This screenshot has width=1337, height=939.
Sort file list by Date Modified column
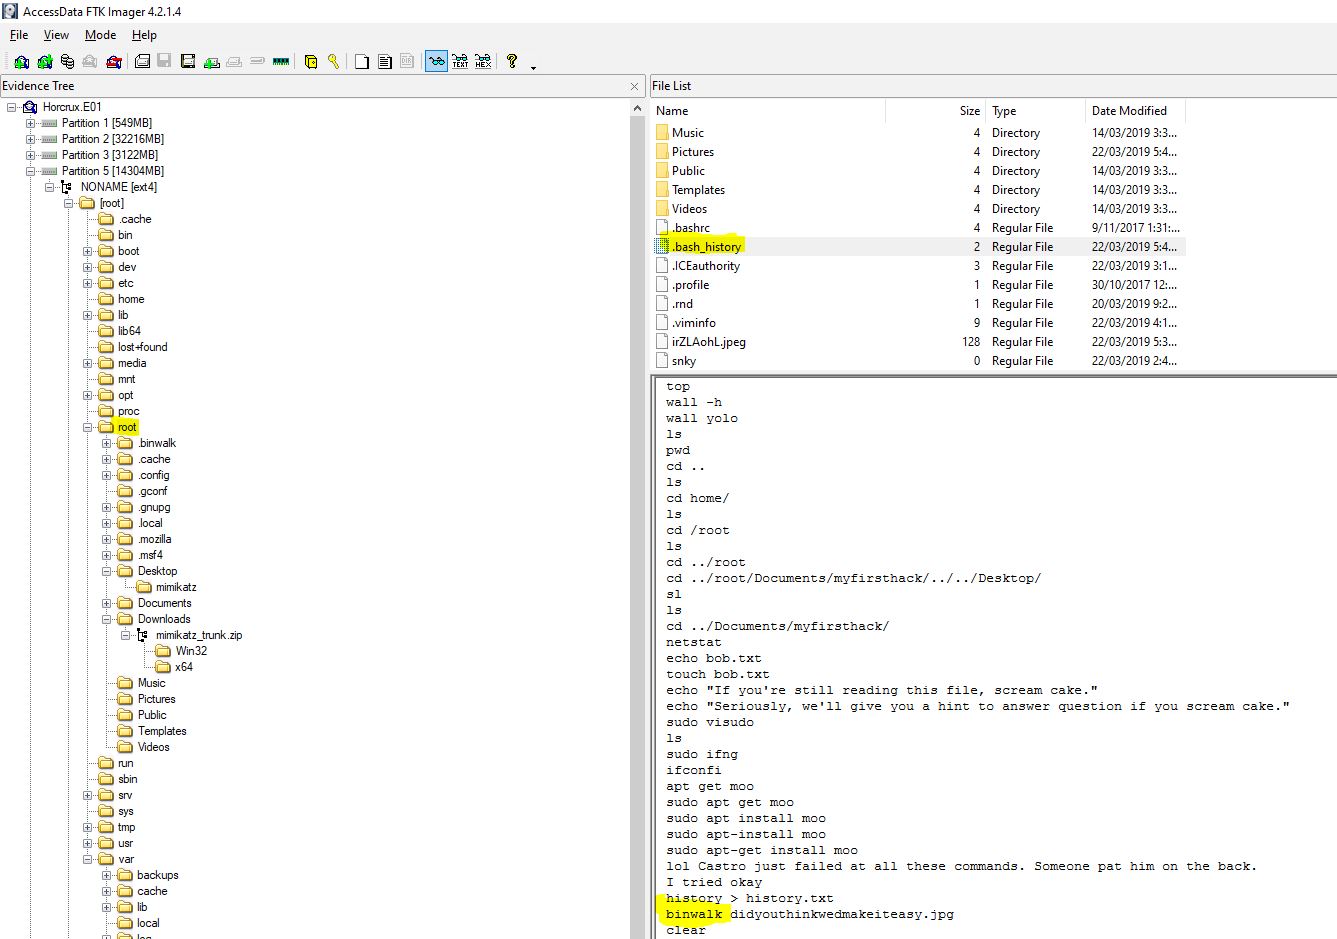click(1135, 111)
